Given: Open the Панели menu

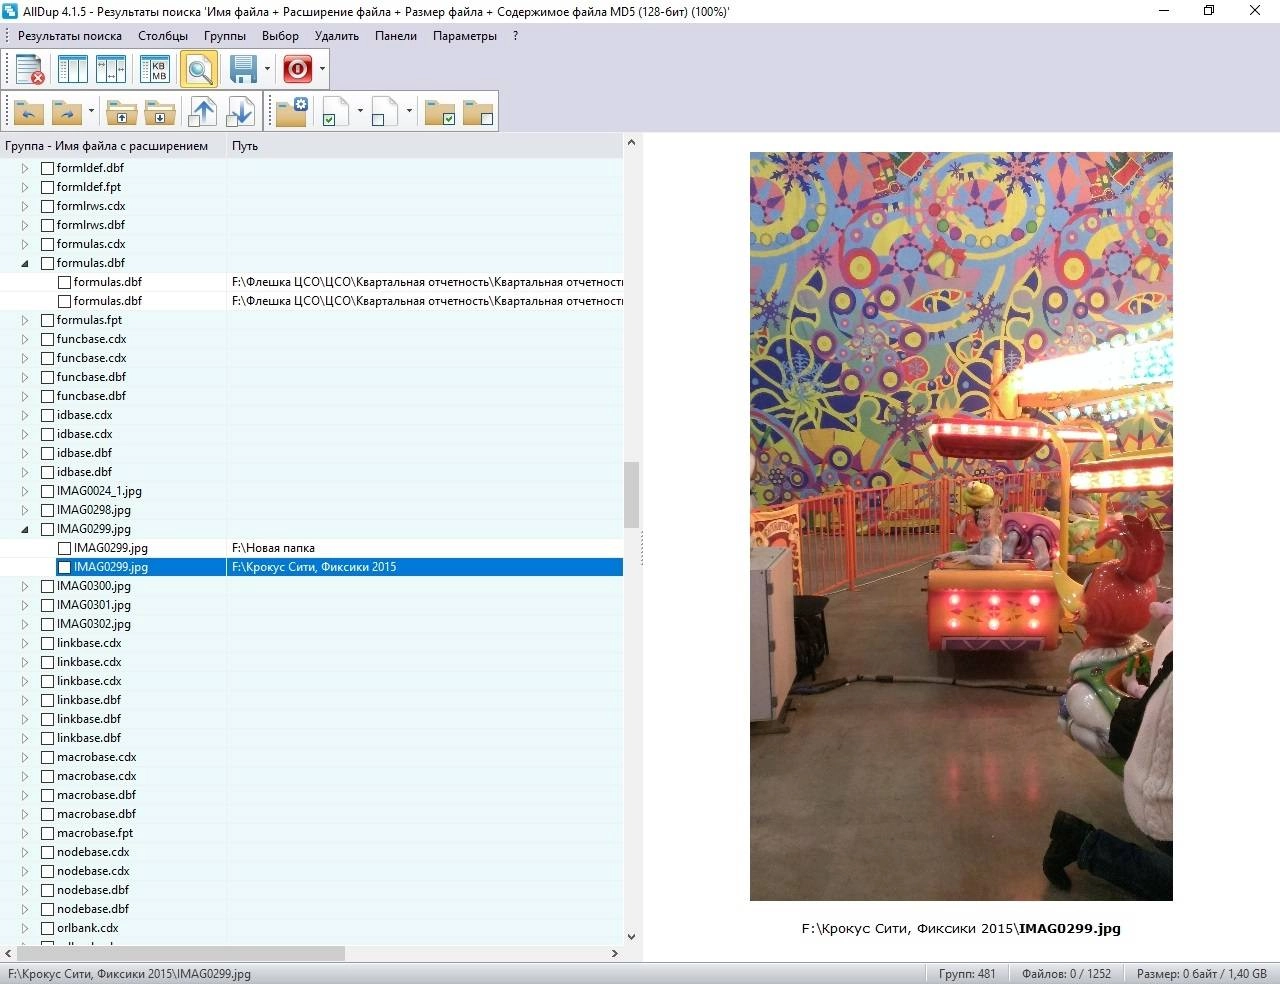Looking at the screenshot, I should coord(396,36).
